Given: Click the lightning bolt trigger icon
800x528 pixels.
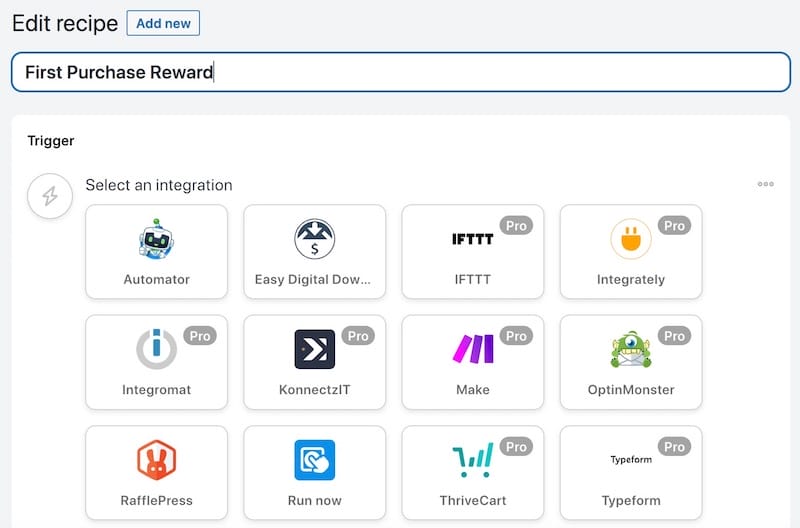Looking at the screenshot, I should (49, 196).
